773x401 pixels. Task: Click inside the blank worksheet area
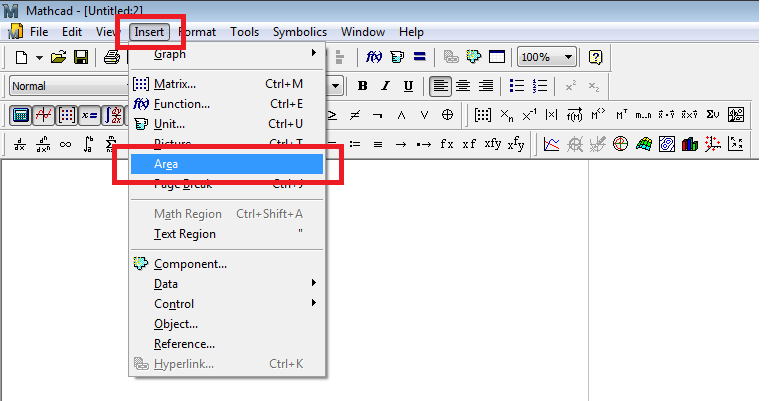click(x=456, y=281)
